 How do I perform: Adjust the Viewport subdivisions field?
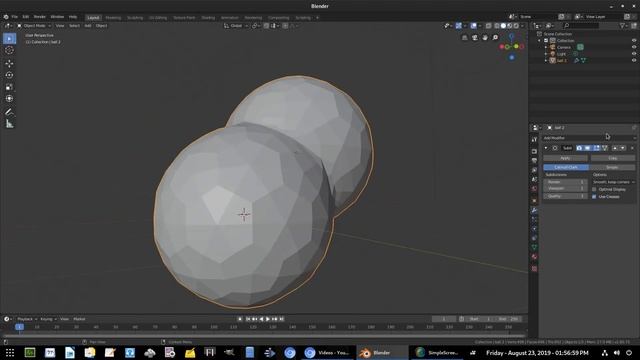coord(565,189)
